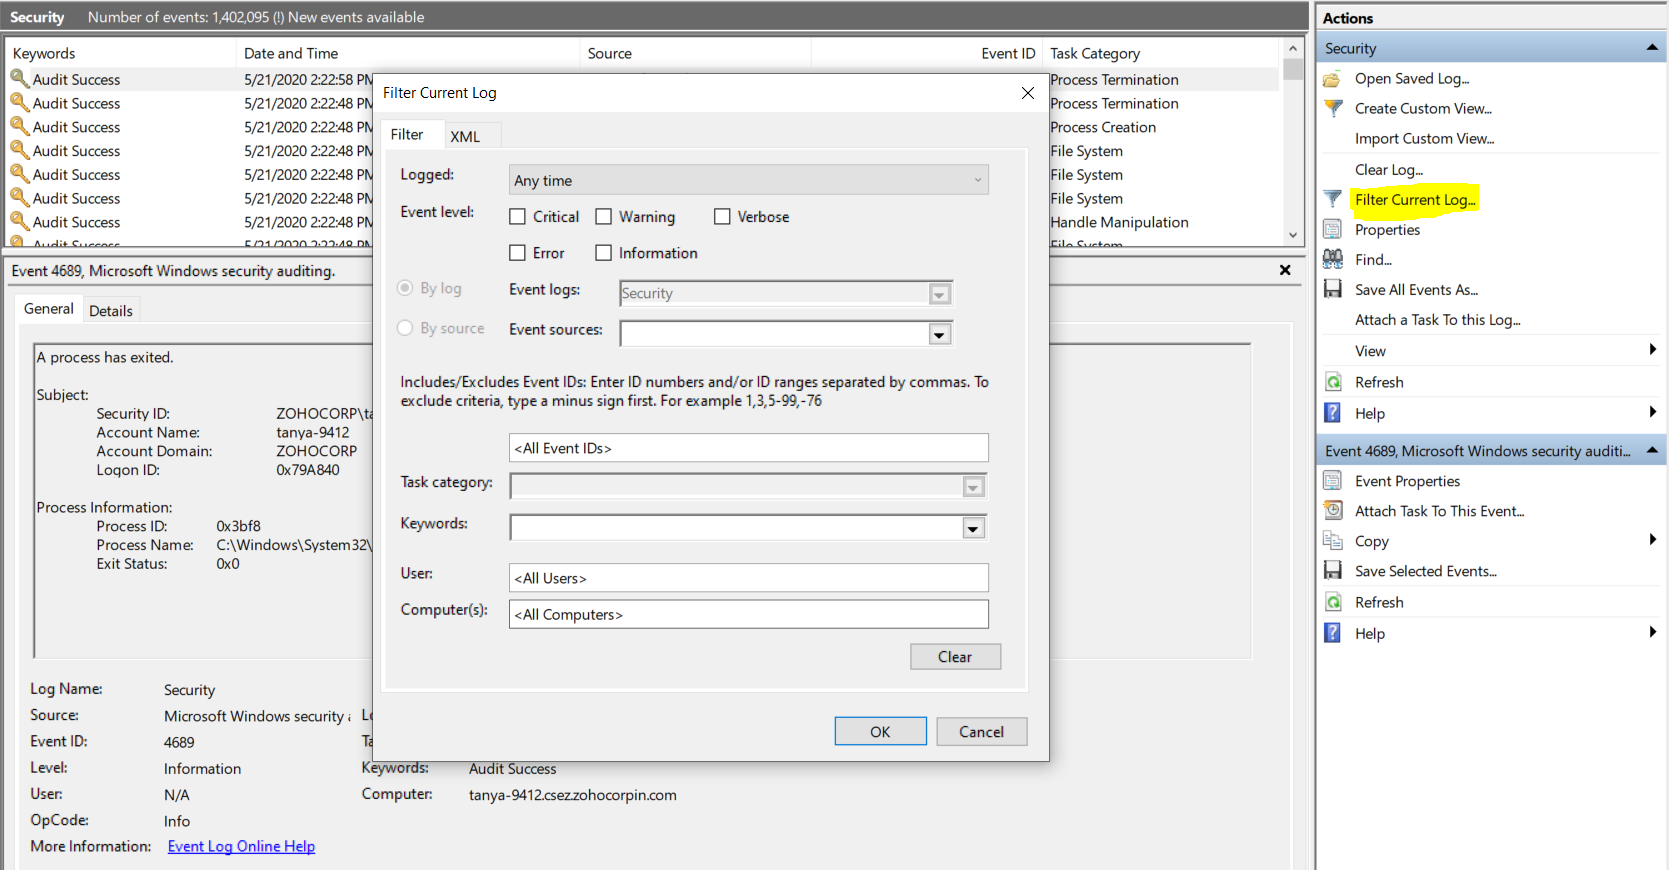Collapse the Event 4689 actions section
Screen dimensions: 1669x870
[1652, 451]
